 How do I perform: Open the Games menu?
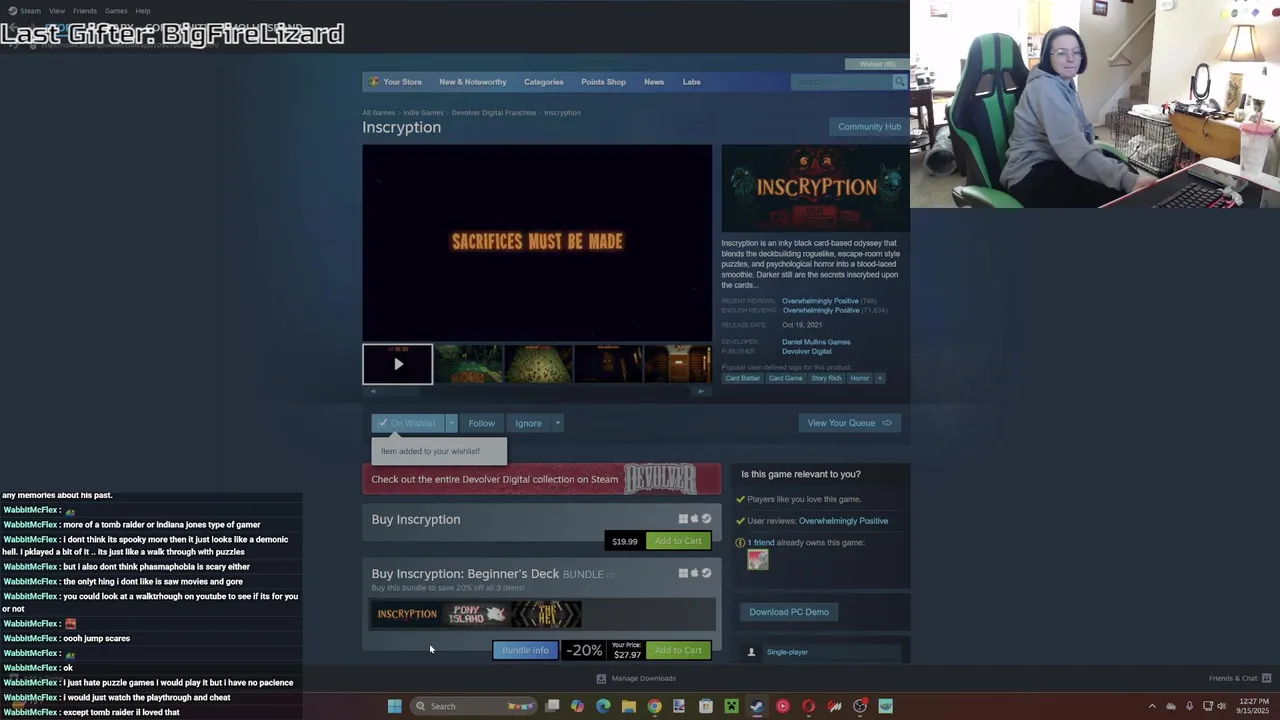(x=116, y=11)
